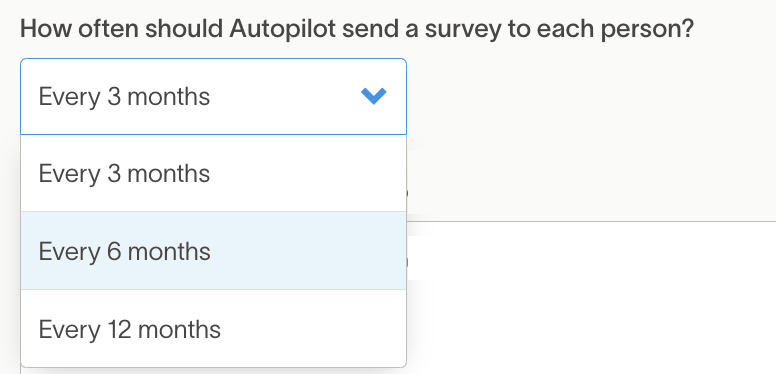Set survey frequency to every 6 months

[213, 251]
